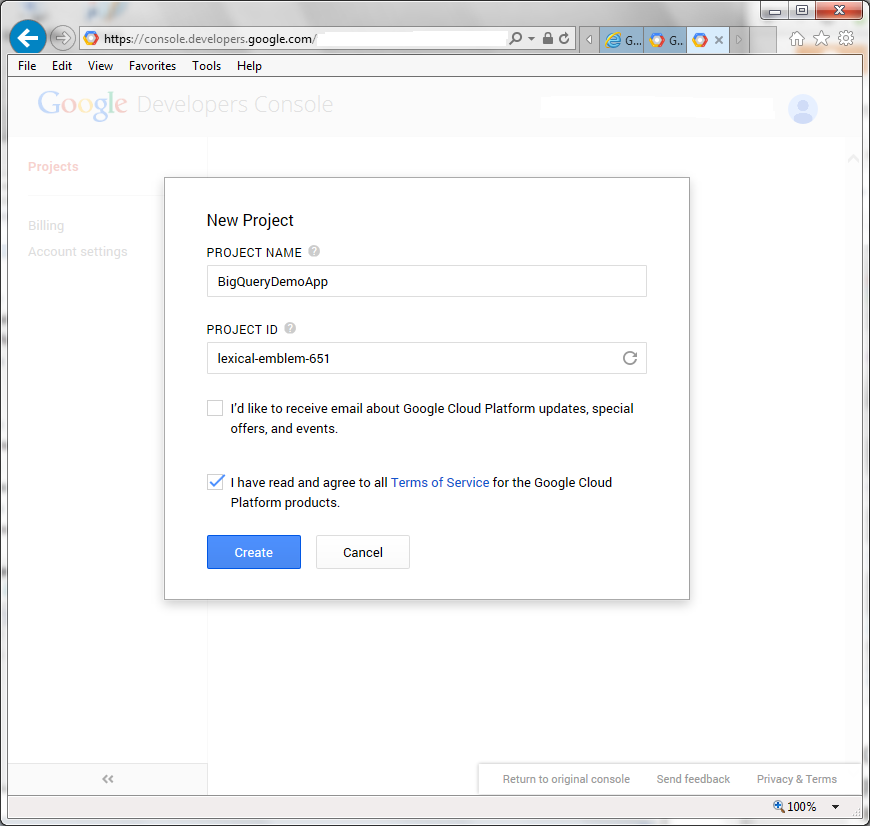Click the security lock icon in address bar

coord(548,38)
